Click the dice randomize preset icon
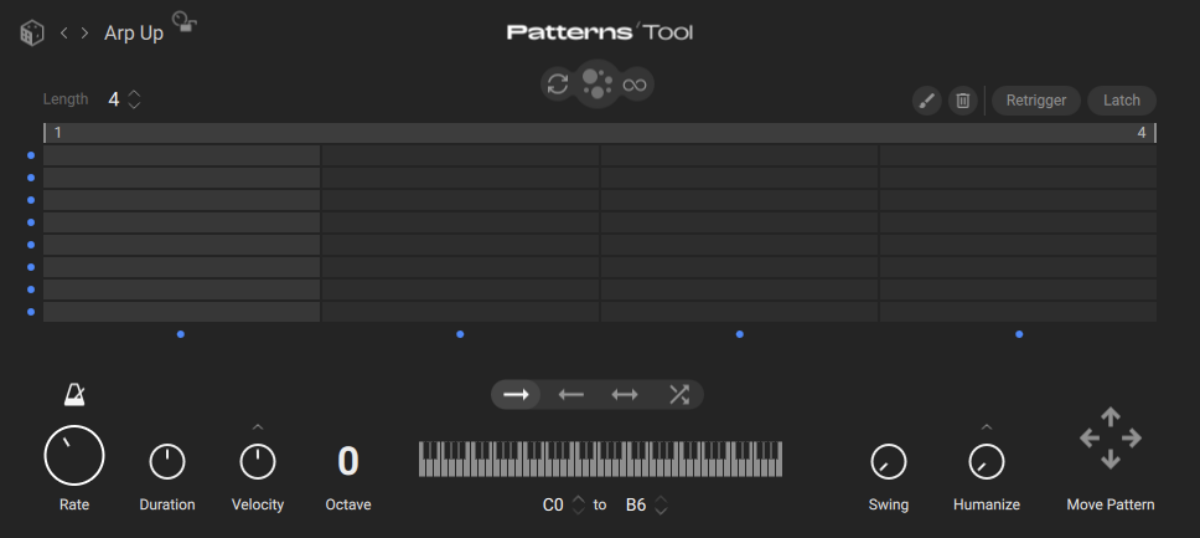The image size is (1200, 538). [32, 33]
